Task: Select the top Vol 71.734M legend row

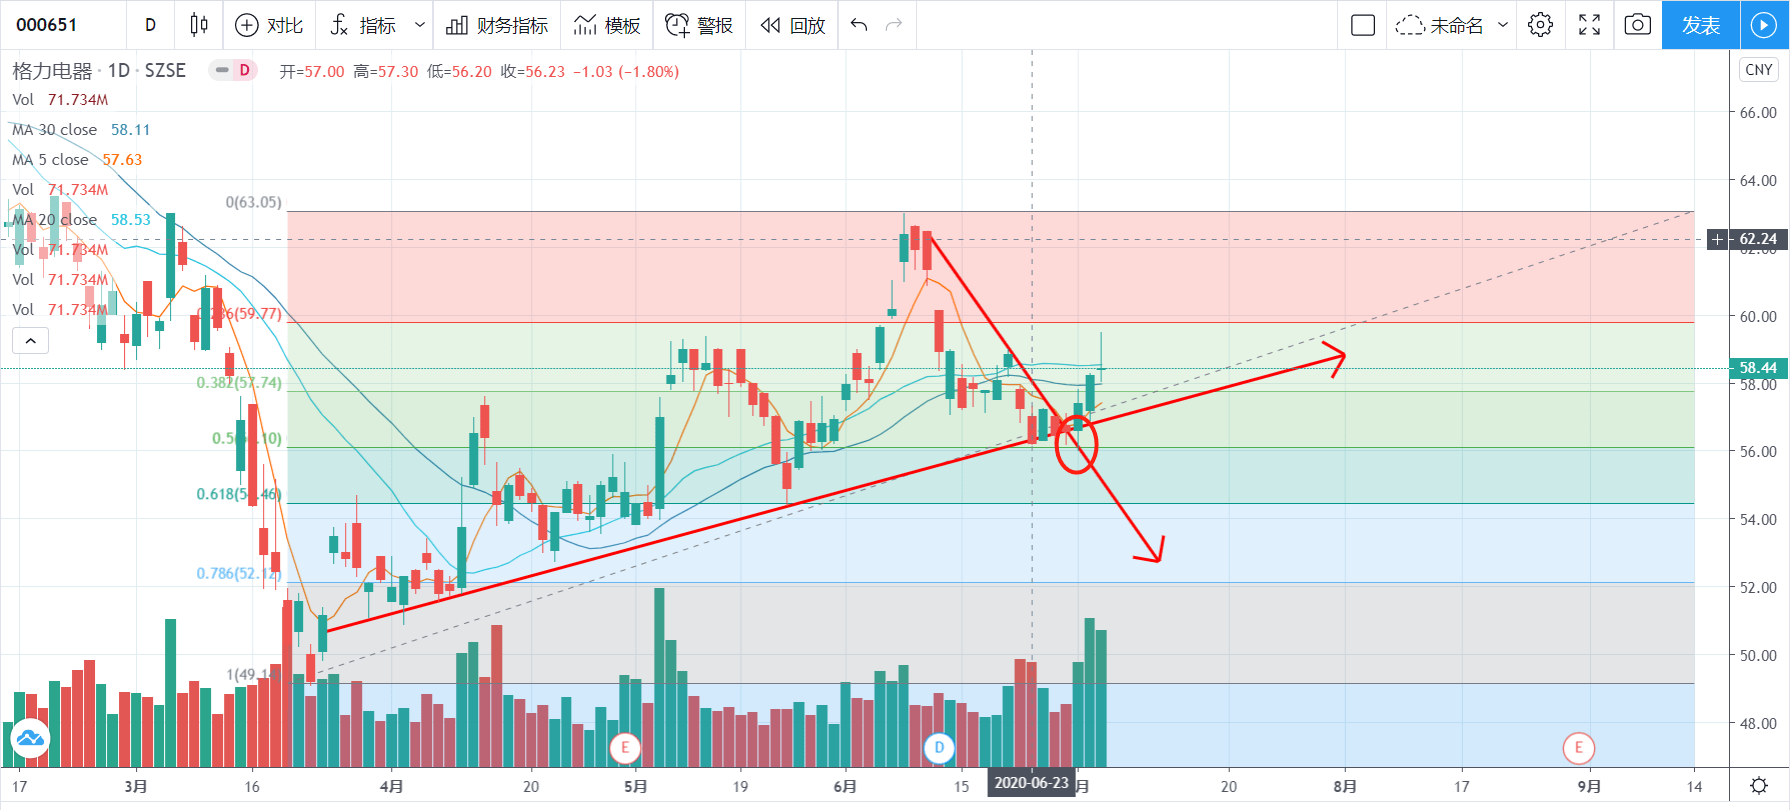Action: click(60, 100)
